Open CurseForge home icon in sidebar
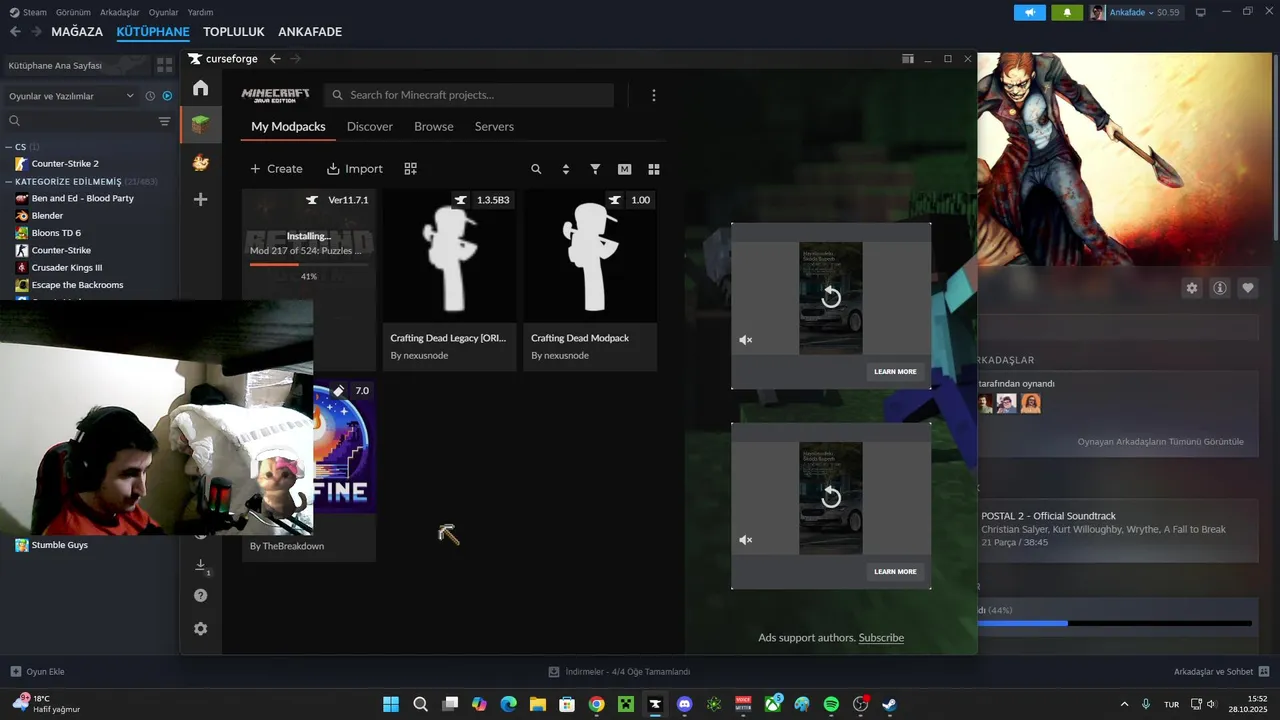Image resolution: width=1280 pixels, height=720 pixels. pyautogui.click(x=201, y=88)
